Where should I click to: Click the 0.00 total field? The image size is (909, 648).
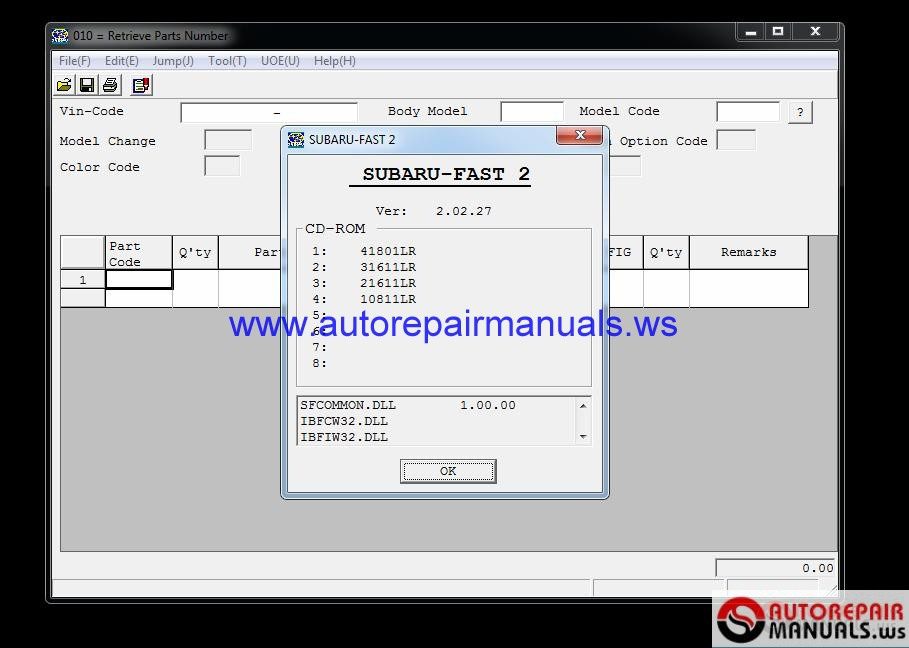coord(776,567)
